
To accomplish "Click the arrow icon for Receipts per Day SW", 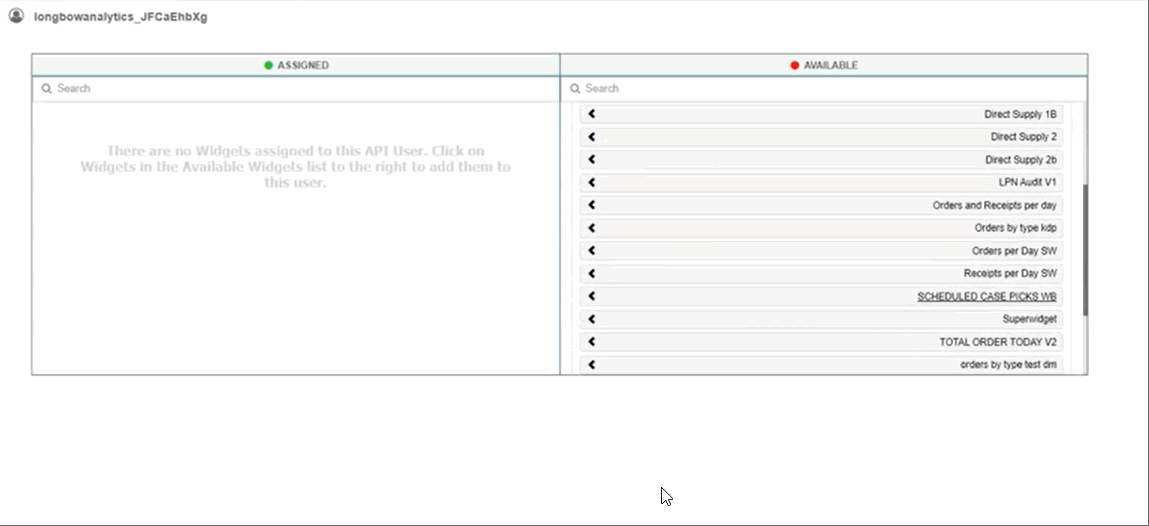I will click(591, 273).
